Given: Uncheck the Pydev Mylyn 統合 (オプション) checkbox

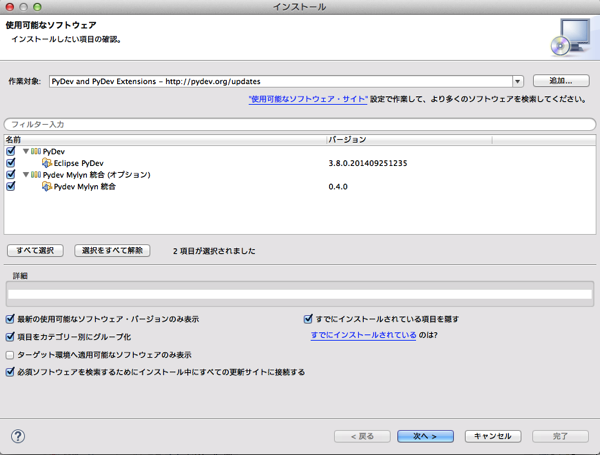Looking at the screenshot, I should point(11,174).
